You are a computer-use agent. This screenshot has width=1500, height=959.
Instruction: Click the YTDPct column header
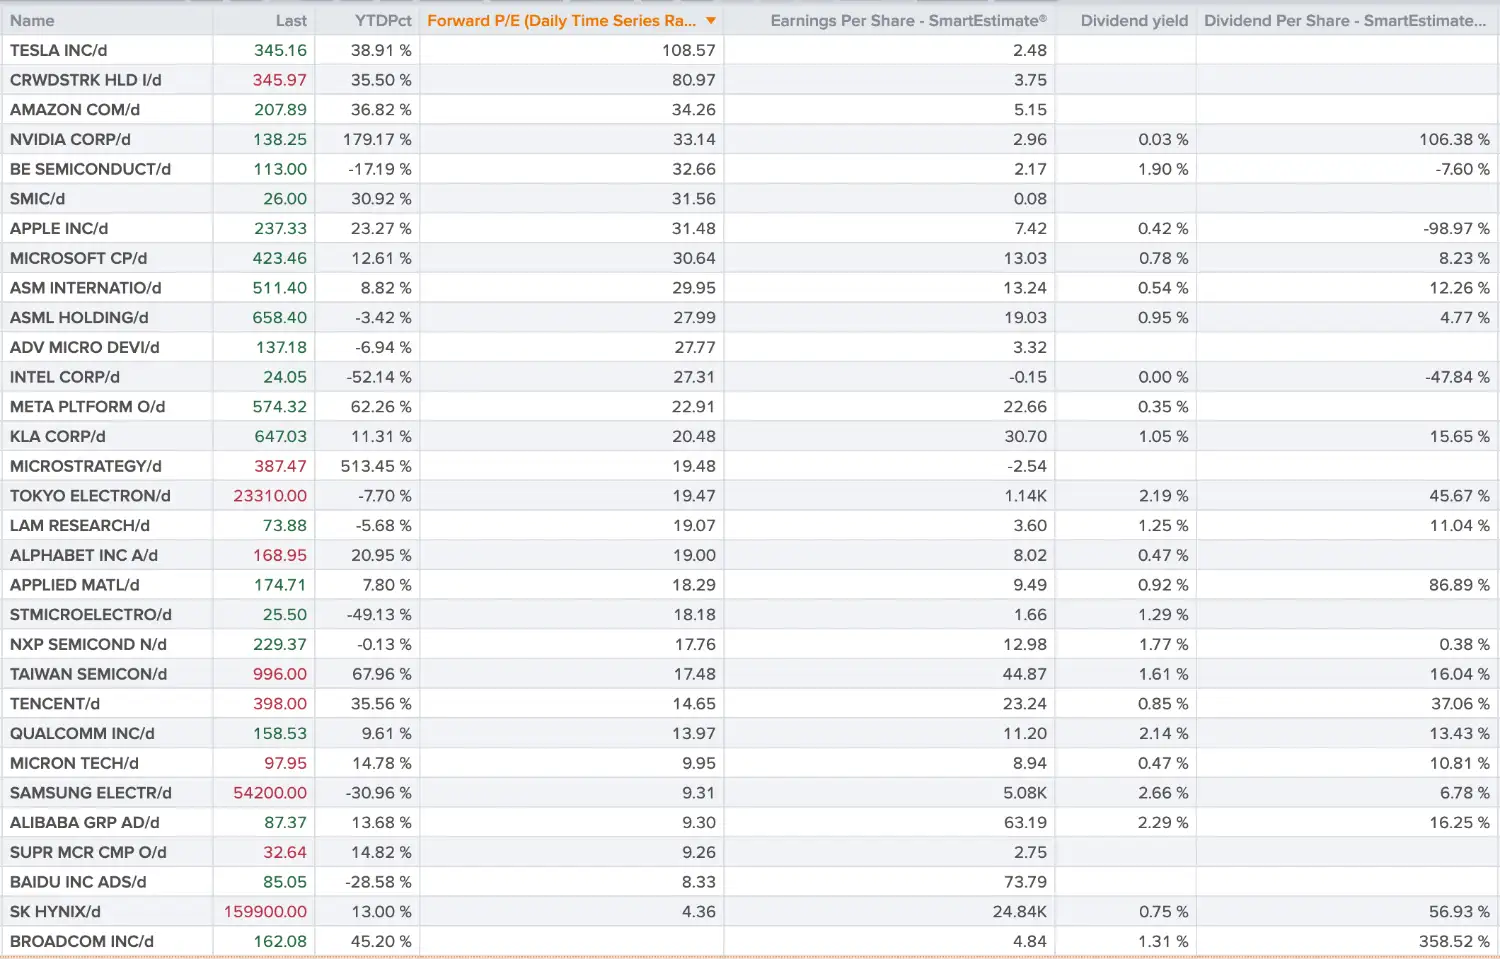[x=383, y=21]
